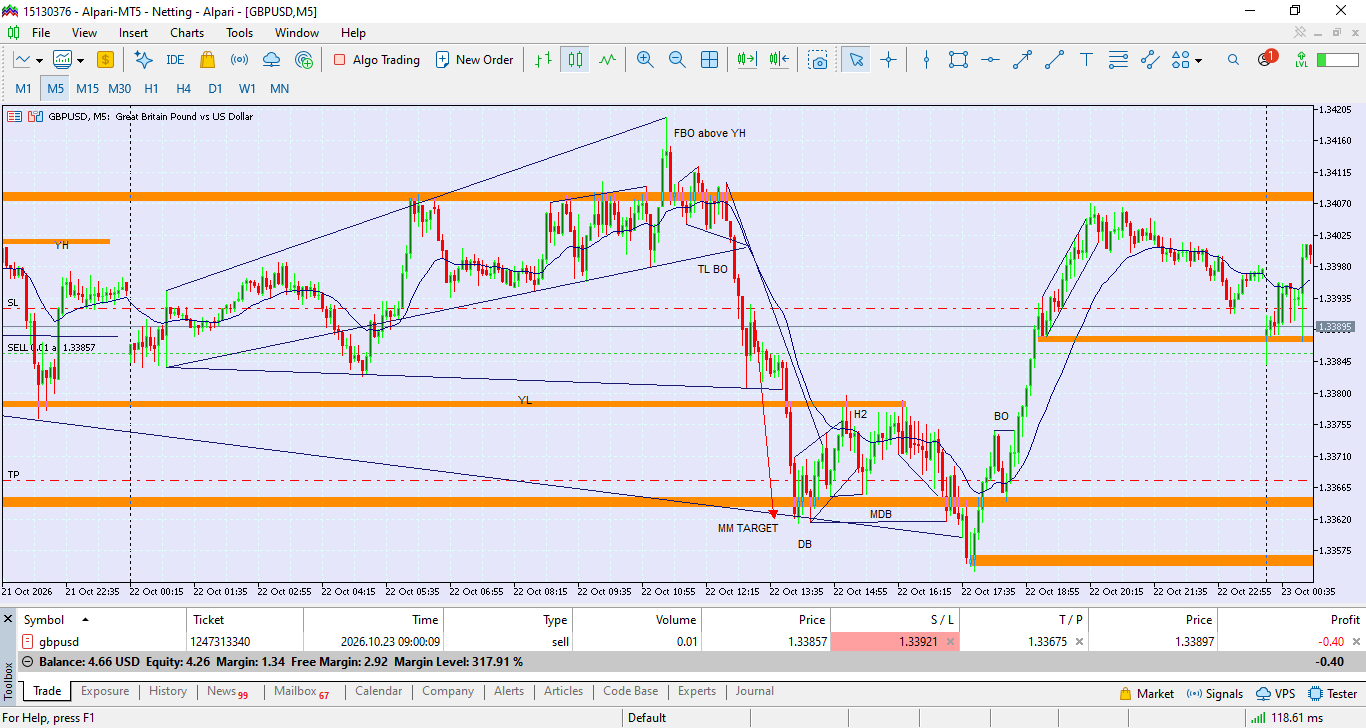Switch to the History tab
This screenshot has width=1366, height=728.
coord(168,691)
